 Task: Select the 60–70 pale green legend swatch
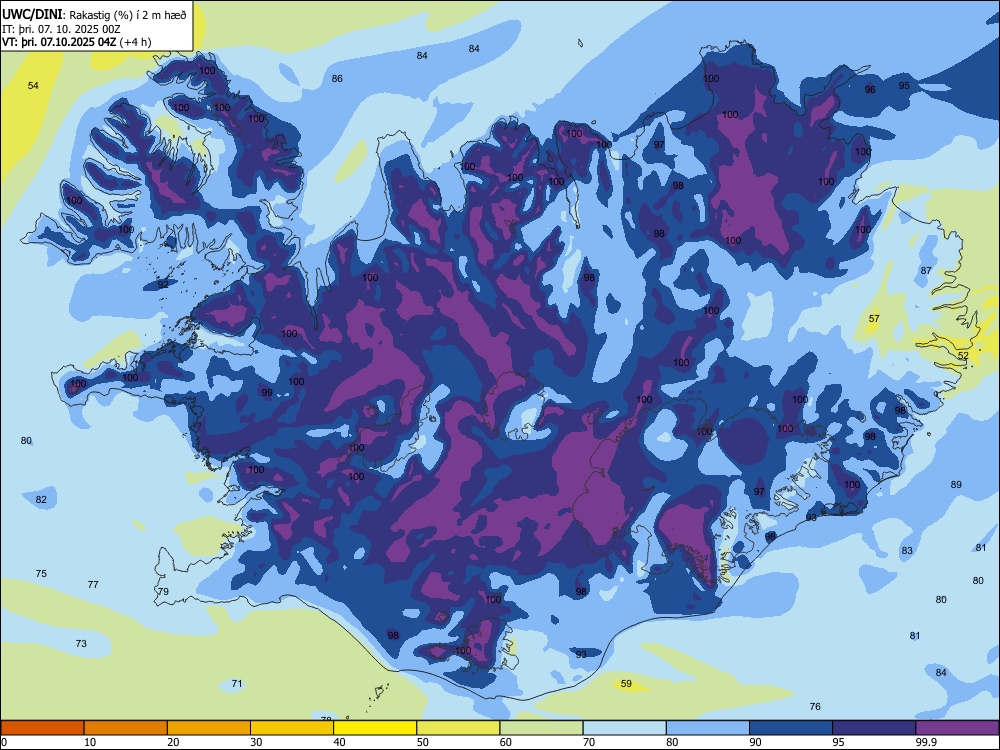[541, 728]
